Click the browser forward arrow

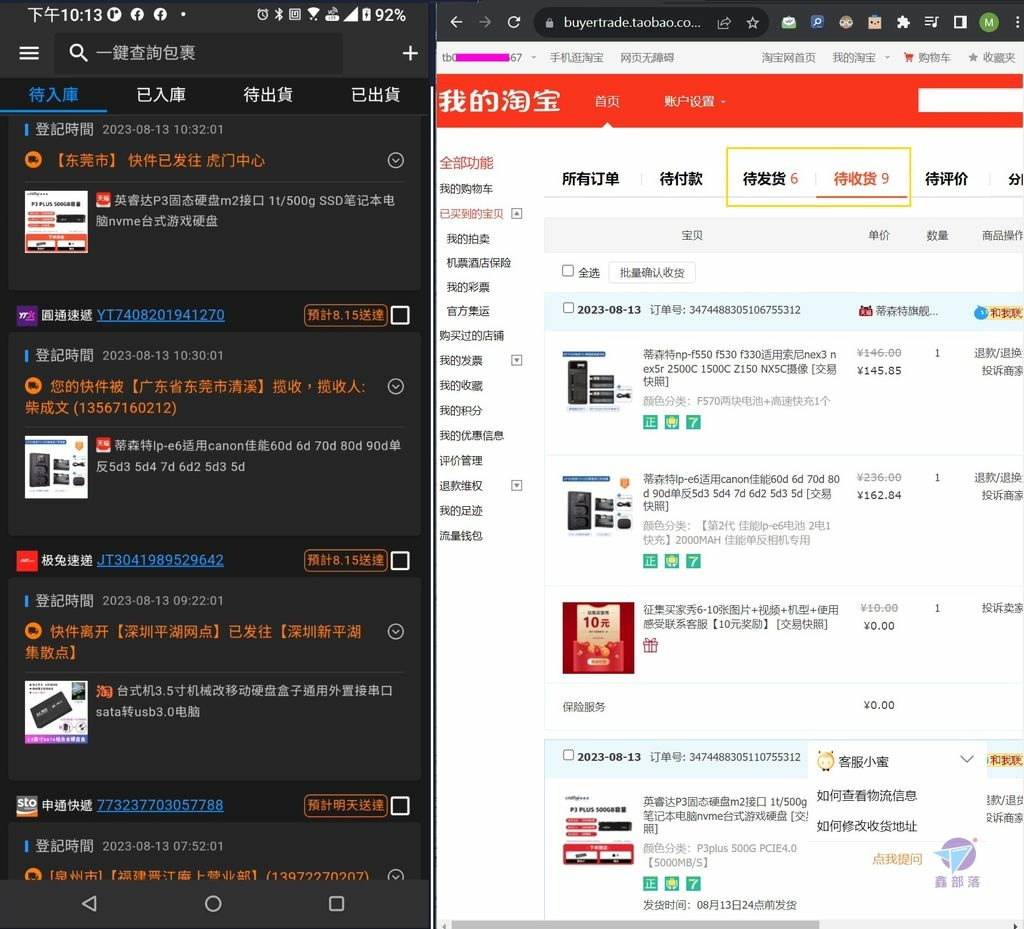[485, 22]
